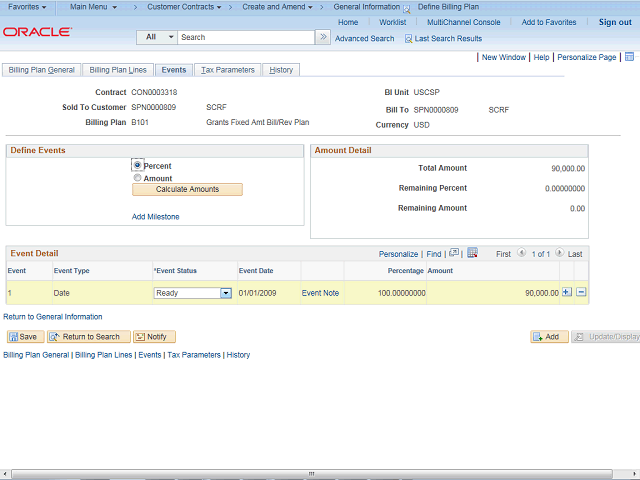Click the download to spreadsheet grid icon
The width and height of the screenshot is (640, 480).
(x=472, y=253)
